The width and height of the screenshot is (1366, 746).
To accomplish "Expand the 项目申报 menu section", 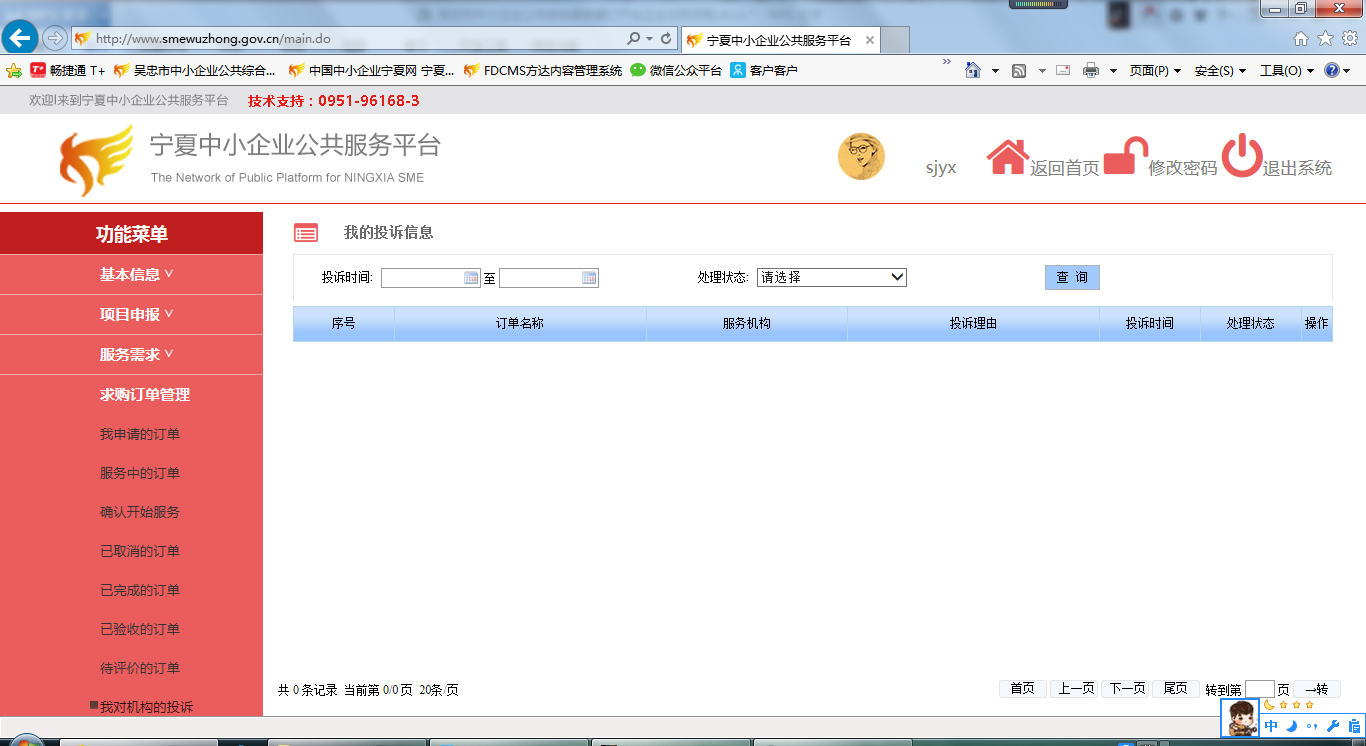I will 136,314.
